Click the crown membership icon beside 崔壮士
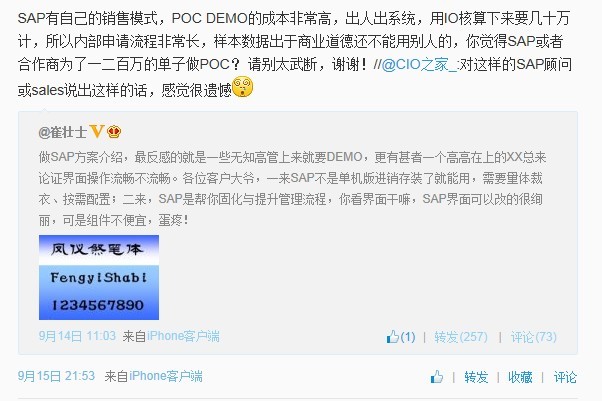602x401 pixels. pos(114,132)
